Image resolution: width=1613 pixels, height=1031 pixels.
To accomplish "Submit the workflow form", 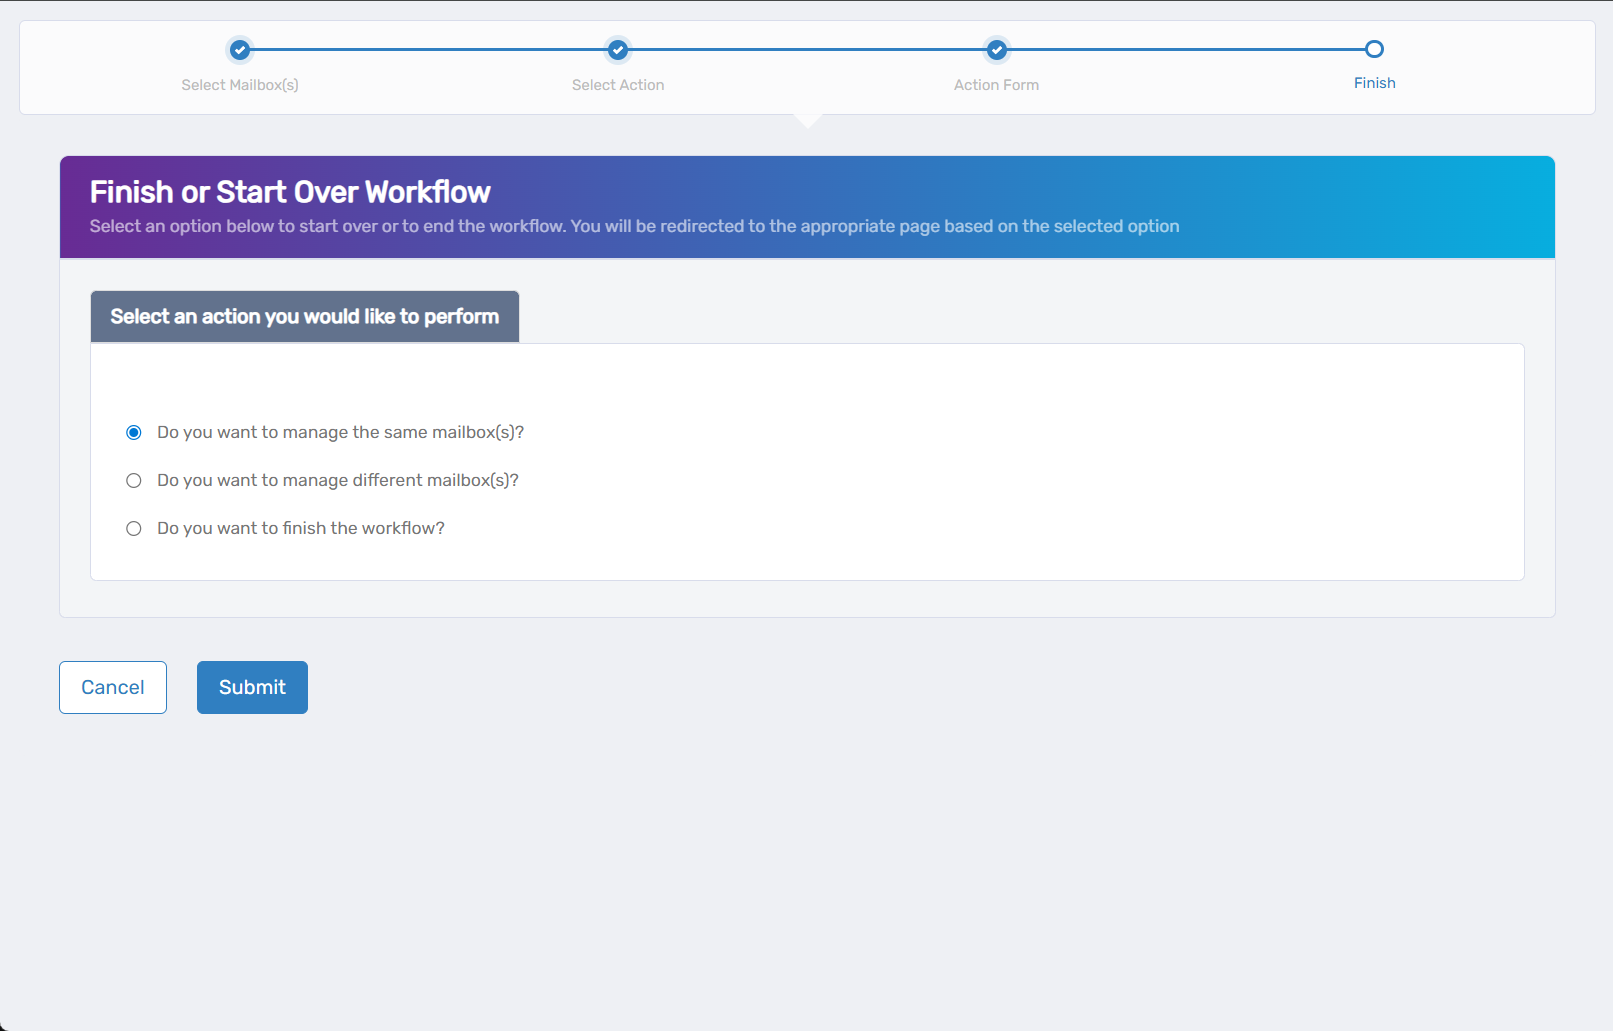I will click(251, 687).
